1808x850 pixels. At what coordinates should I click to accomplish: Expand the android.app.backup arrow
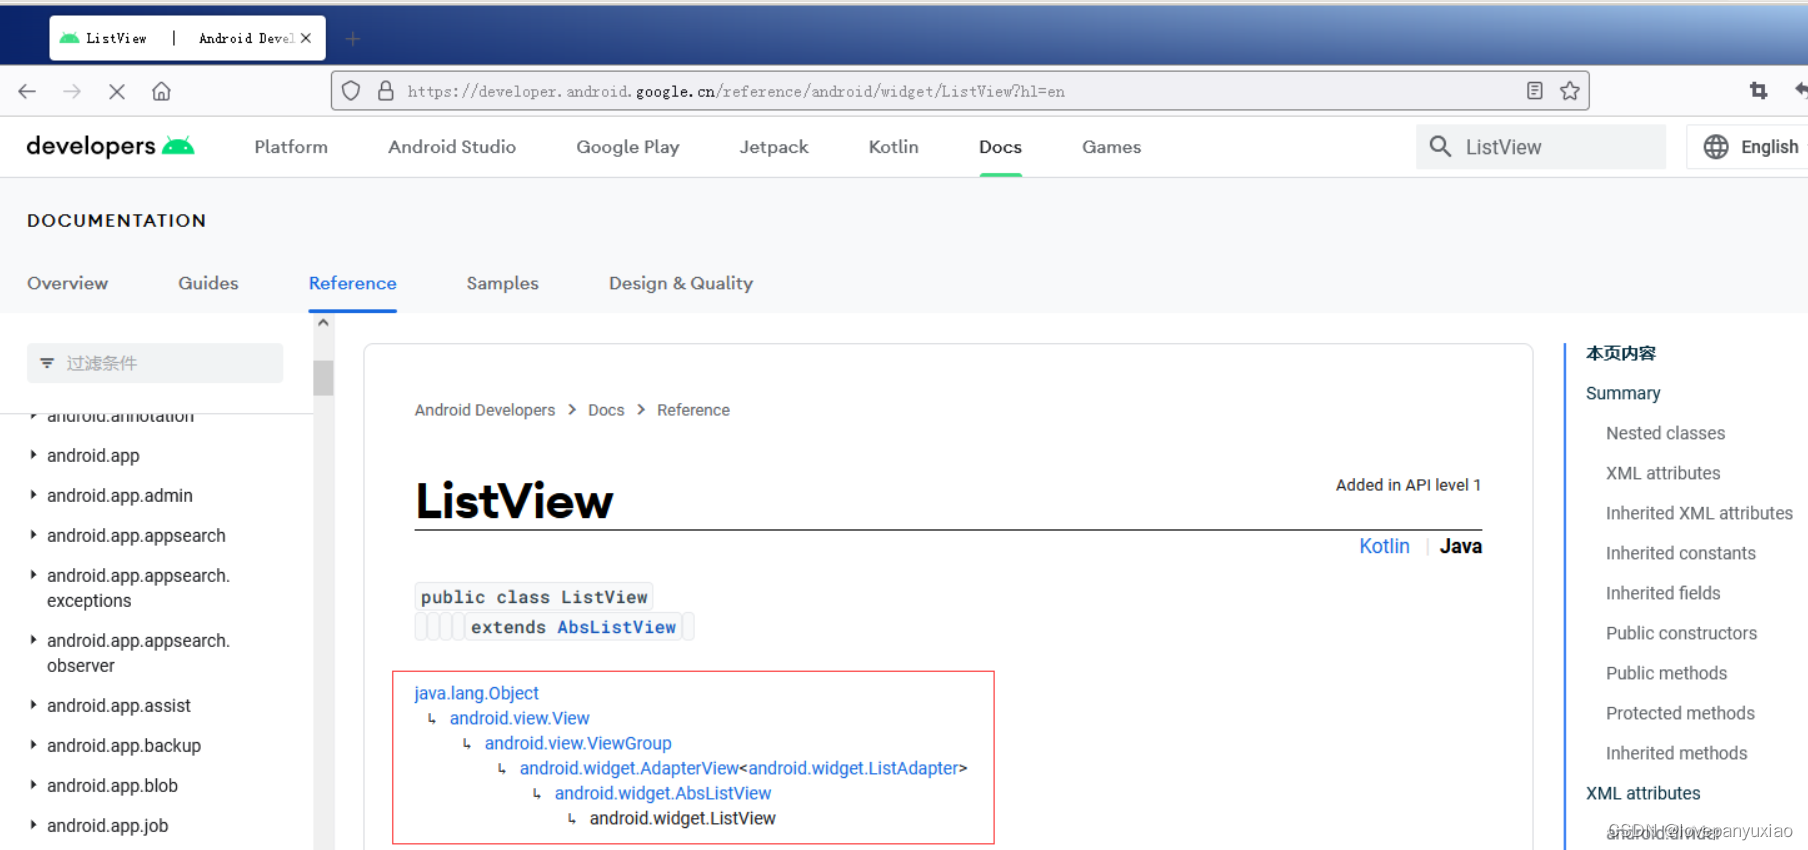tap(33, 745)
